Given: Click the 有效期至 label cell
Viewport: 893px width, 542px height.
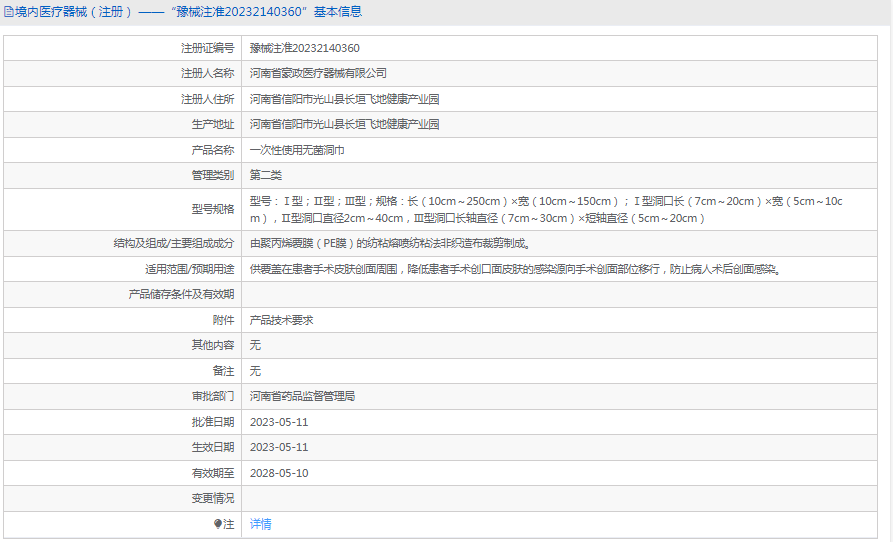Looking at the screenshot, I should 122,473.
